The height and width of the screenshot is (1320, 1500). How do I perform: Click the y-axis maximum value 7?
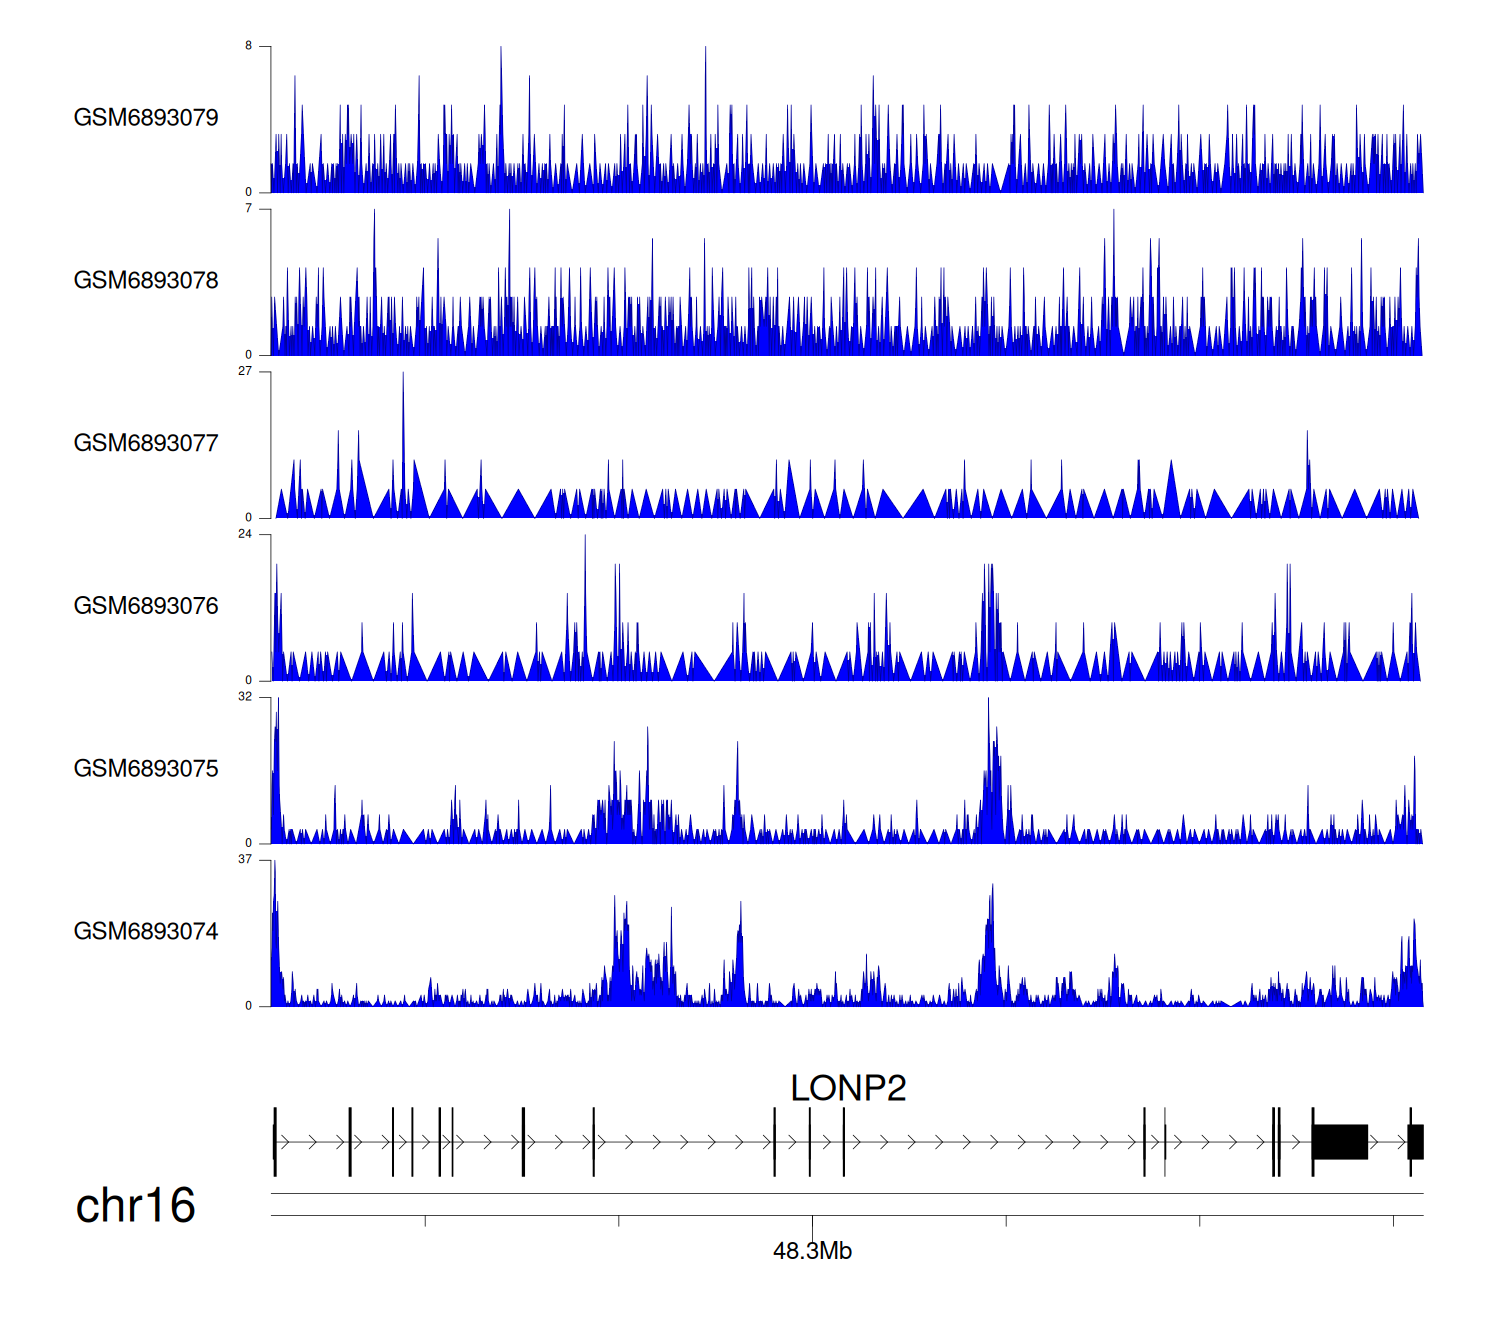(x=249, y=209)
